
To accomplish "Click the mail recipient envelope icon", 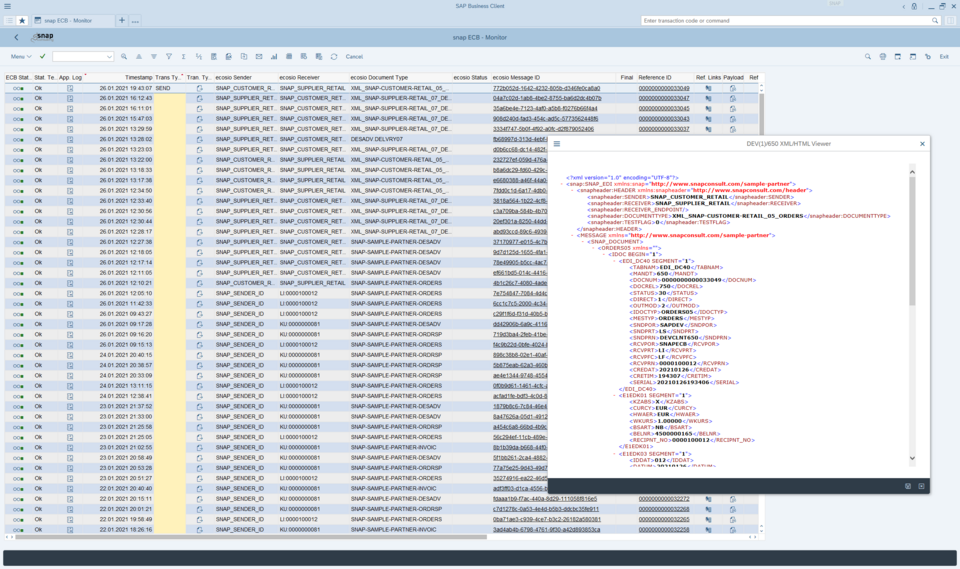I will [259, 56].
